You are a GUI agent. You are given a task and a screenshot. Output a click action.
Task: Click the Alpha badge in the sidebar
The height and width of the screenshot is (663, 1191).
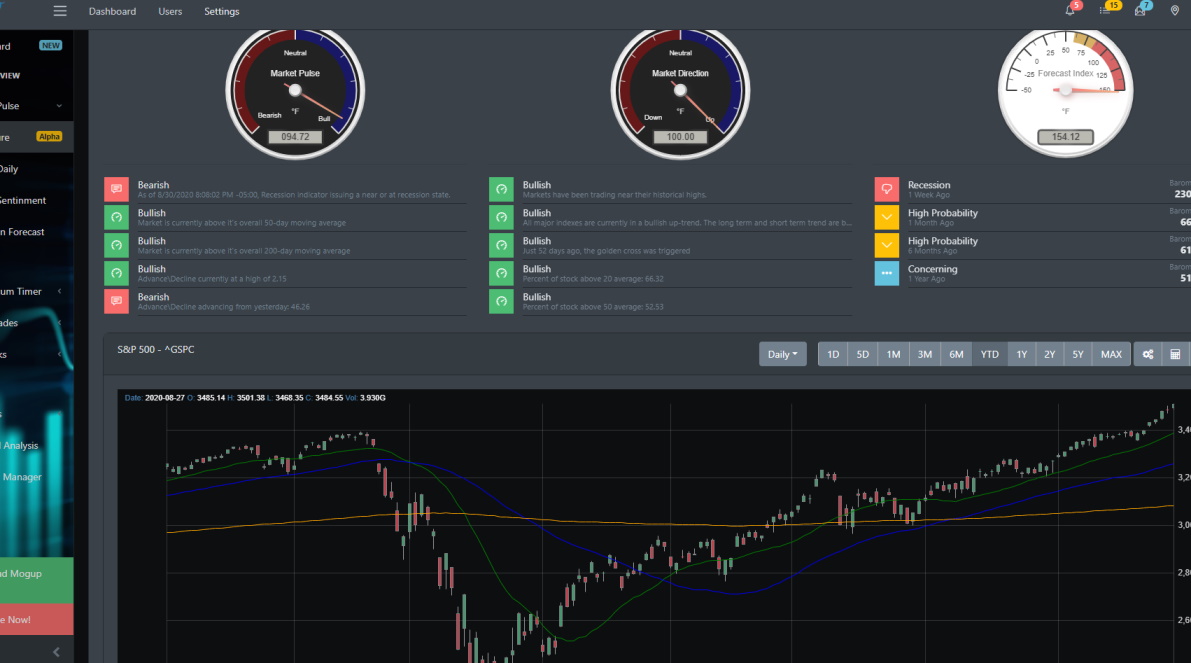(49, 137)
